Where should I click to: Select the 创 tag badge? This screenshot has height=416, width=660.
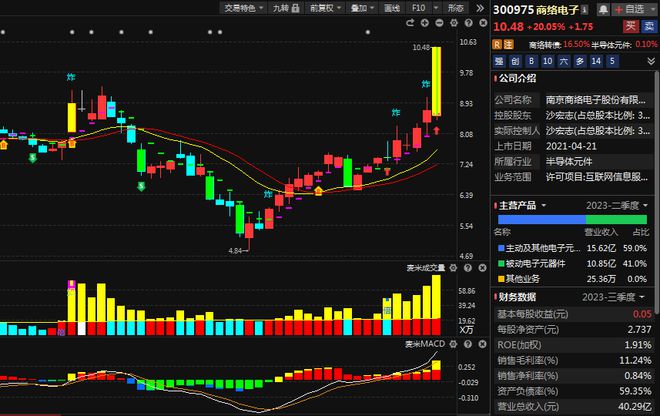click(515, 61)
